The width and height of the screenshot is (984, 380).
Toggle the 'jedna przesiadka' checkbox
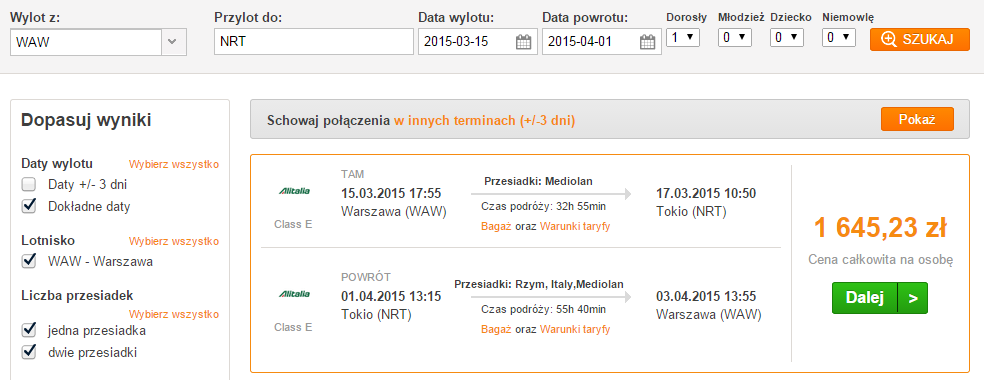coord(28,330)
